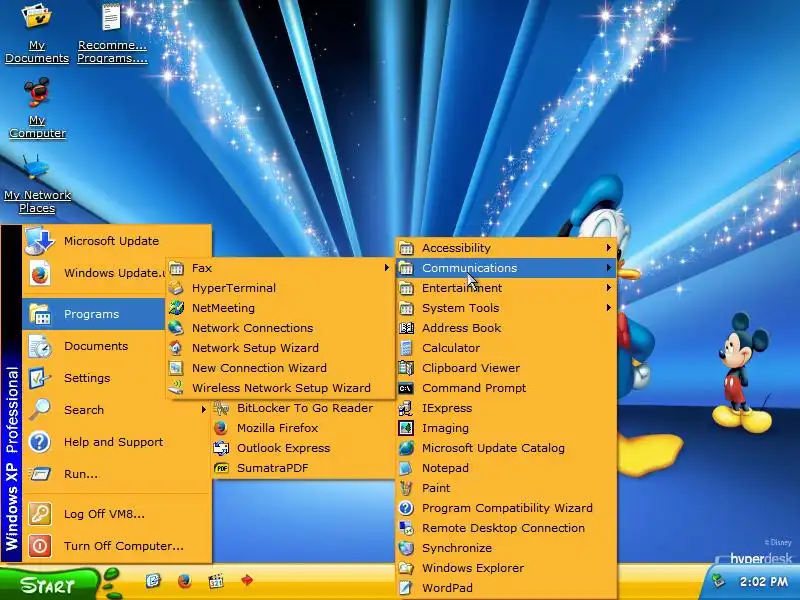Viewport: 800px width, 600px height.
Task: Click the Start button
Action: point(49,584)
